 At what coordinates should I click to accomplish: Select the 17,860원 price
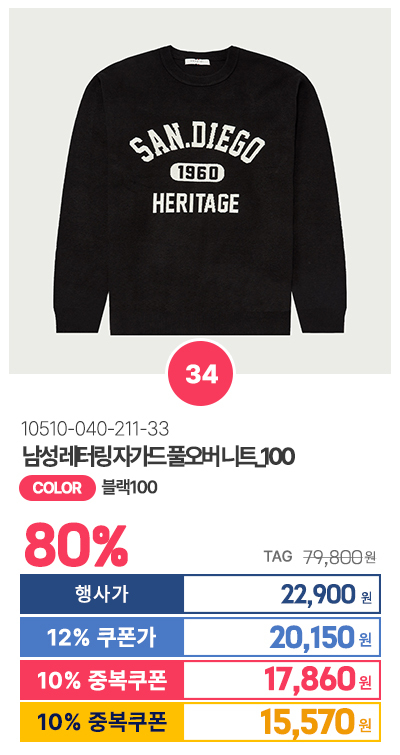click(318, 680)
